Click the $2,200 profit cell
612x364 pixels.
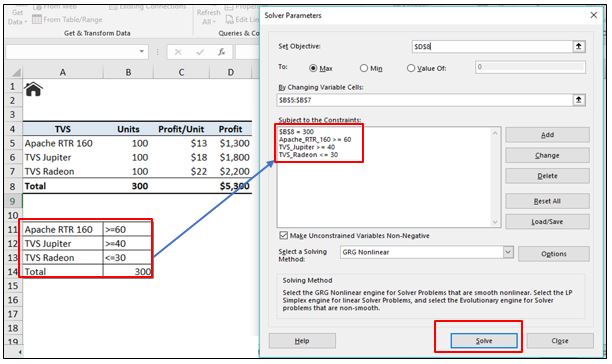[231, 172]
